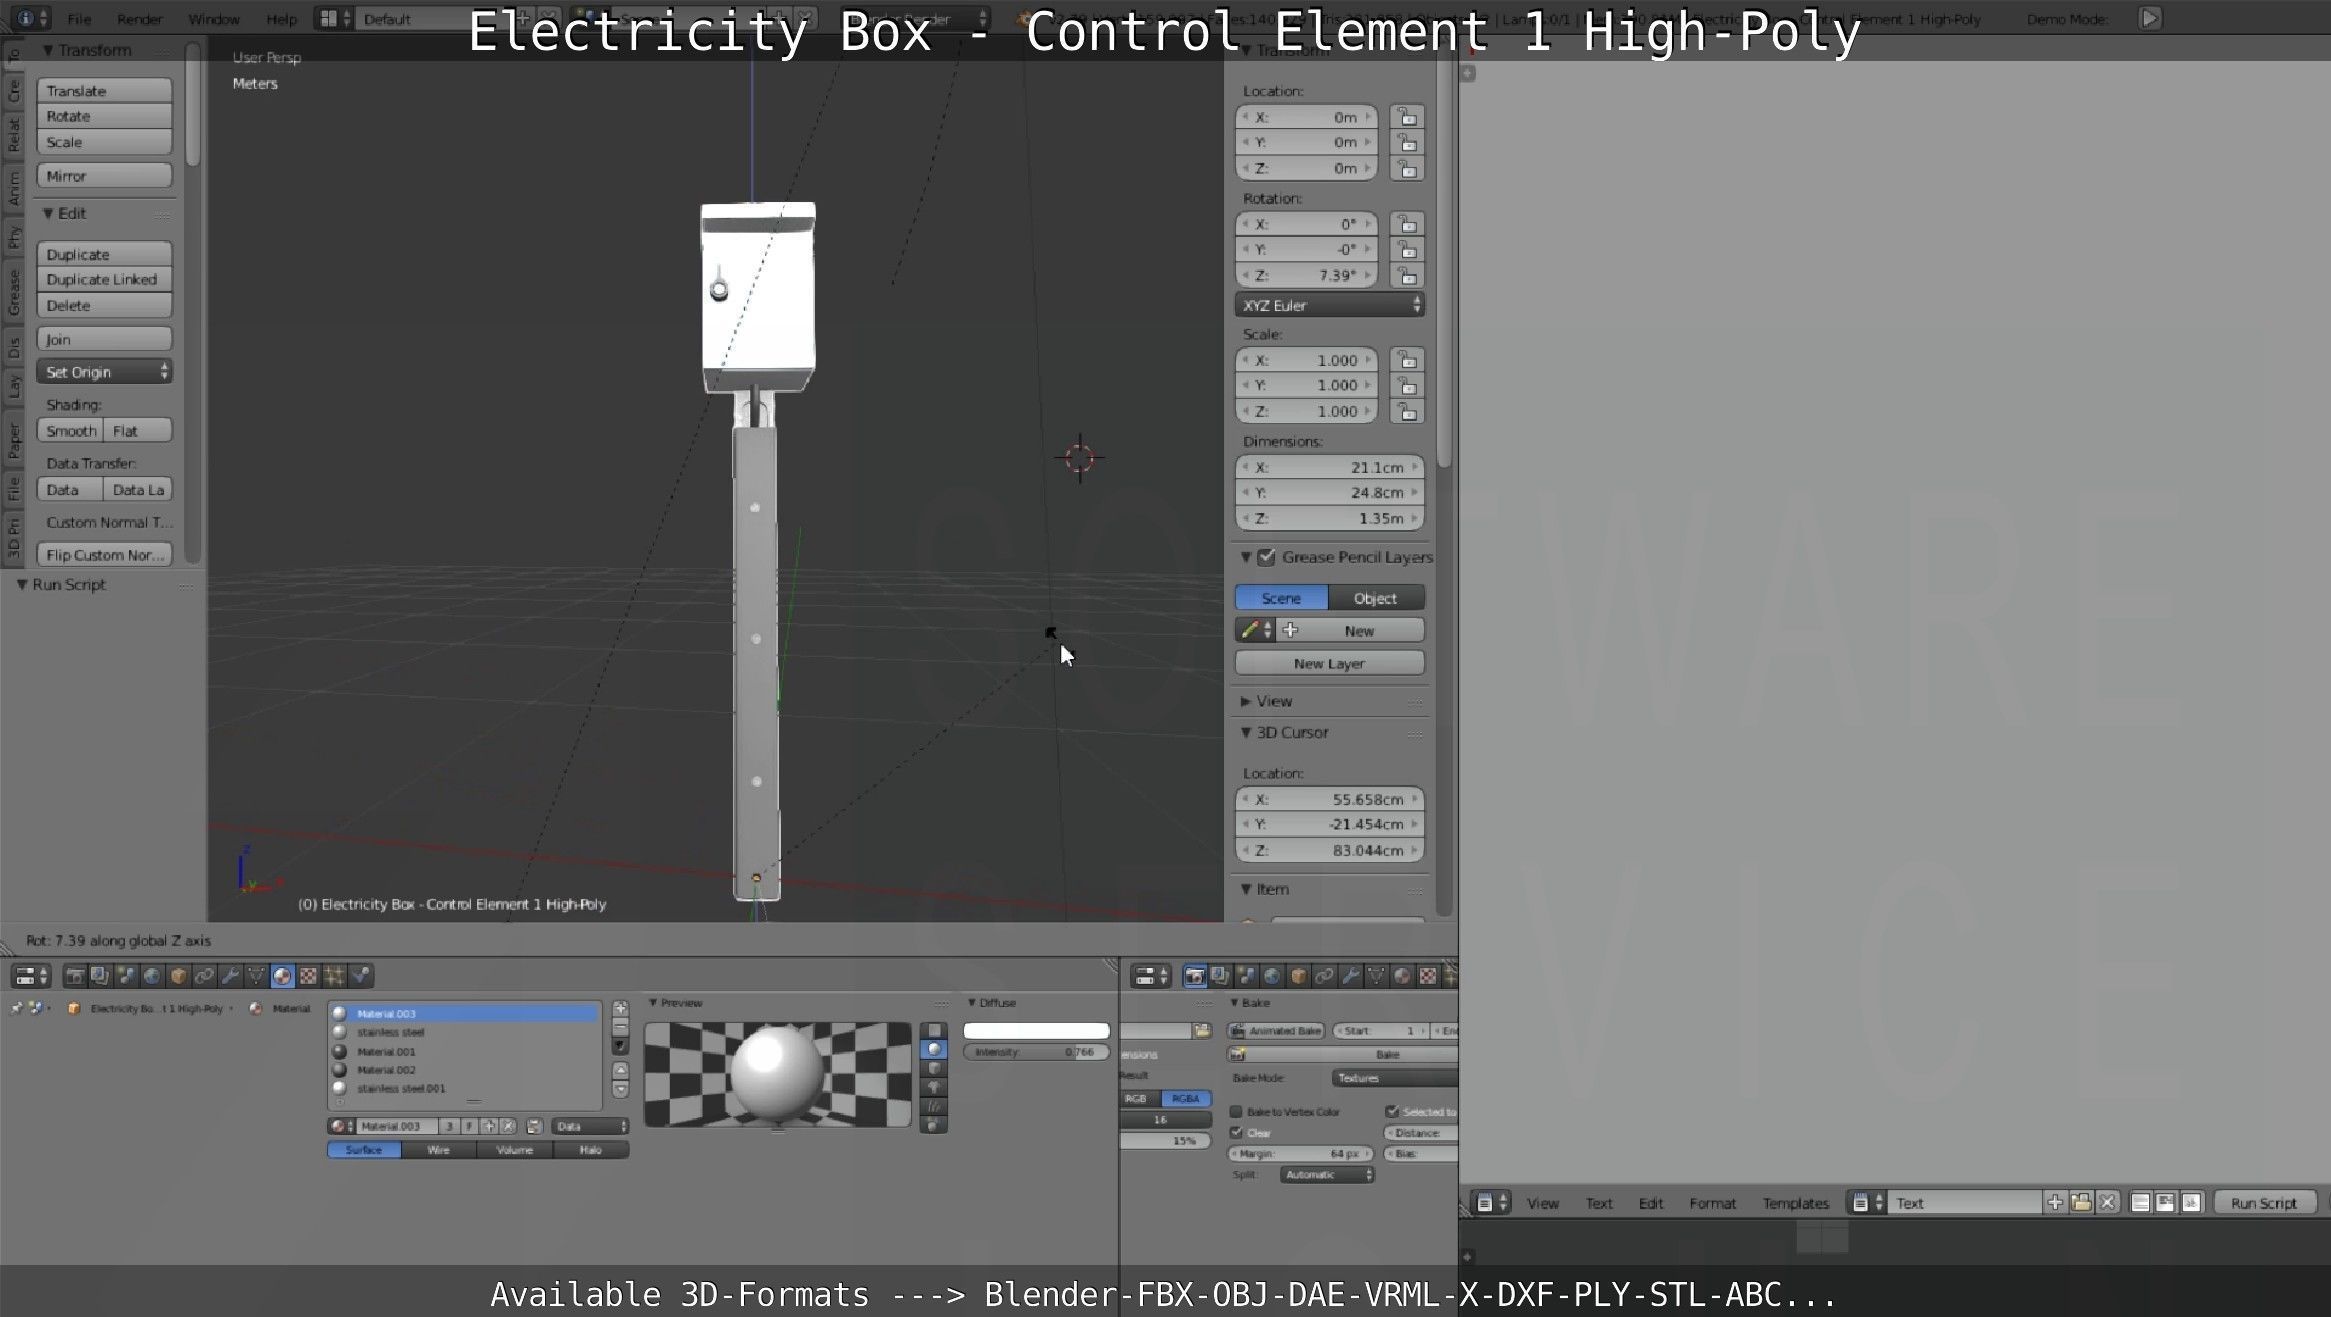The image size is (2331, 1317).
Task: Create new text block with plus icon
Action: tap(2054, 1203)
